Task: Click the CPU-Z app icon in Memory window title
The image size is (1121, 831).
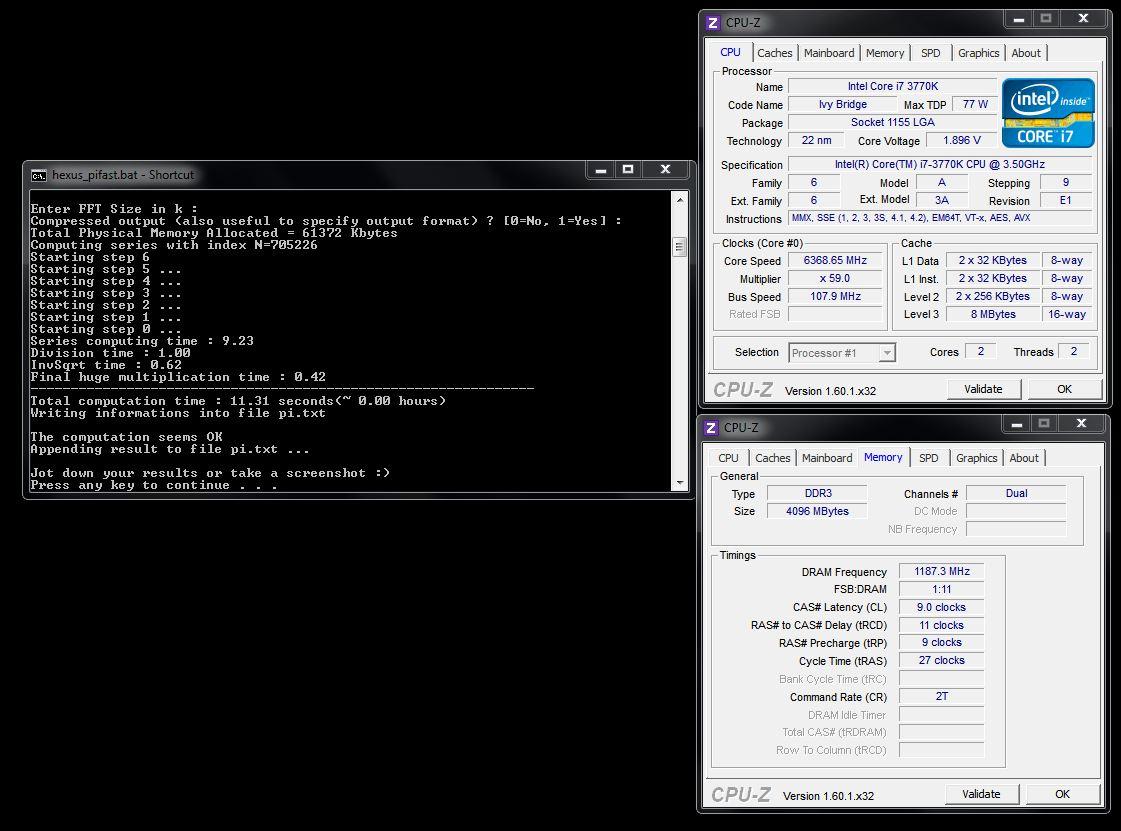Action: point(711,428)
